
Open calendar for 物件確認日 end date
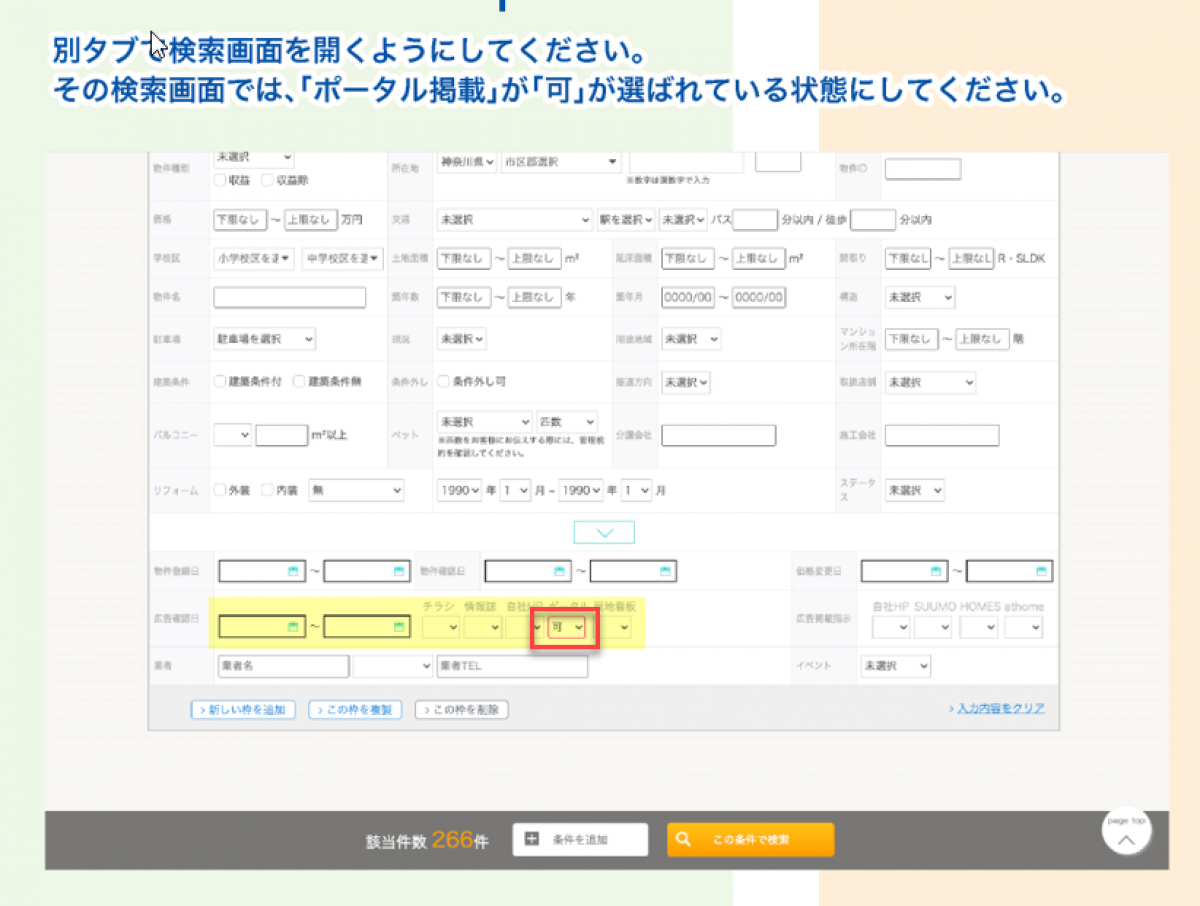coord(665,571)
